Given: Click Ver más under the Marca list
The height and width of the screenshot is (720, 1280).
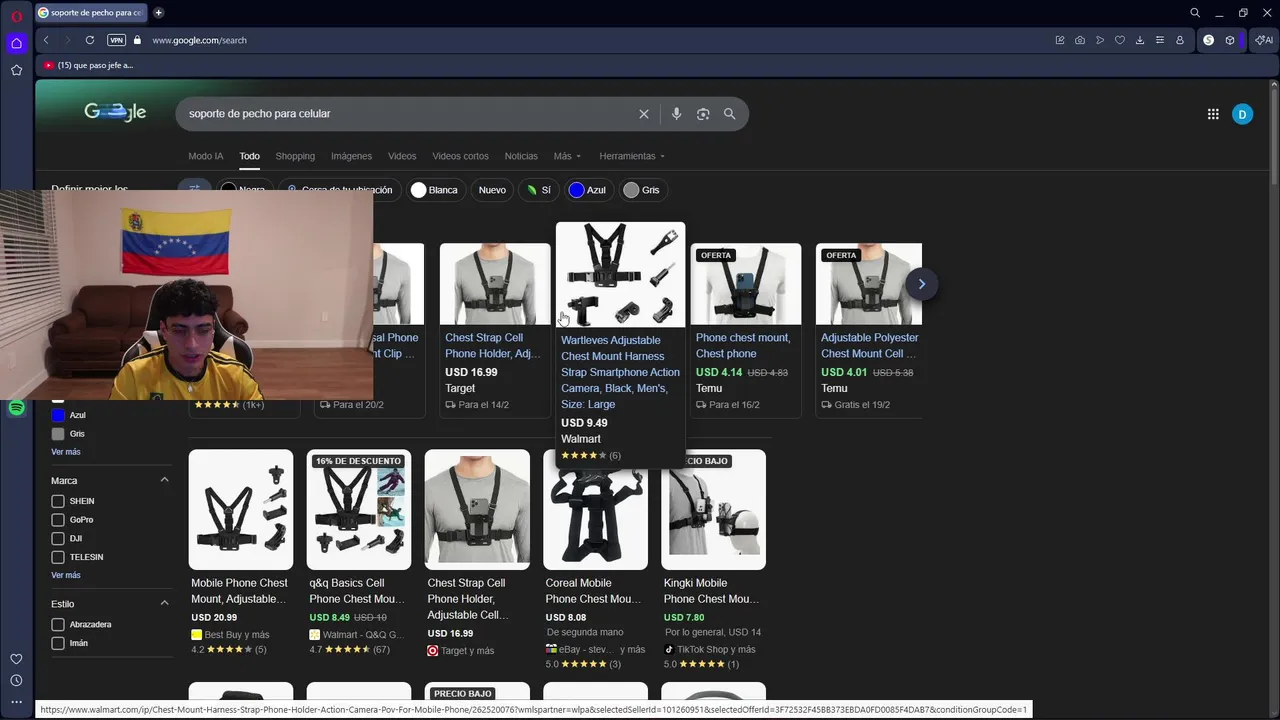Looking at the screenshot, I should [66, 575].
